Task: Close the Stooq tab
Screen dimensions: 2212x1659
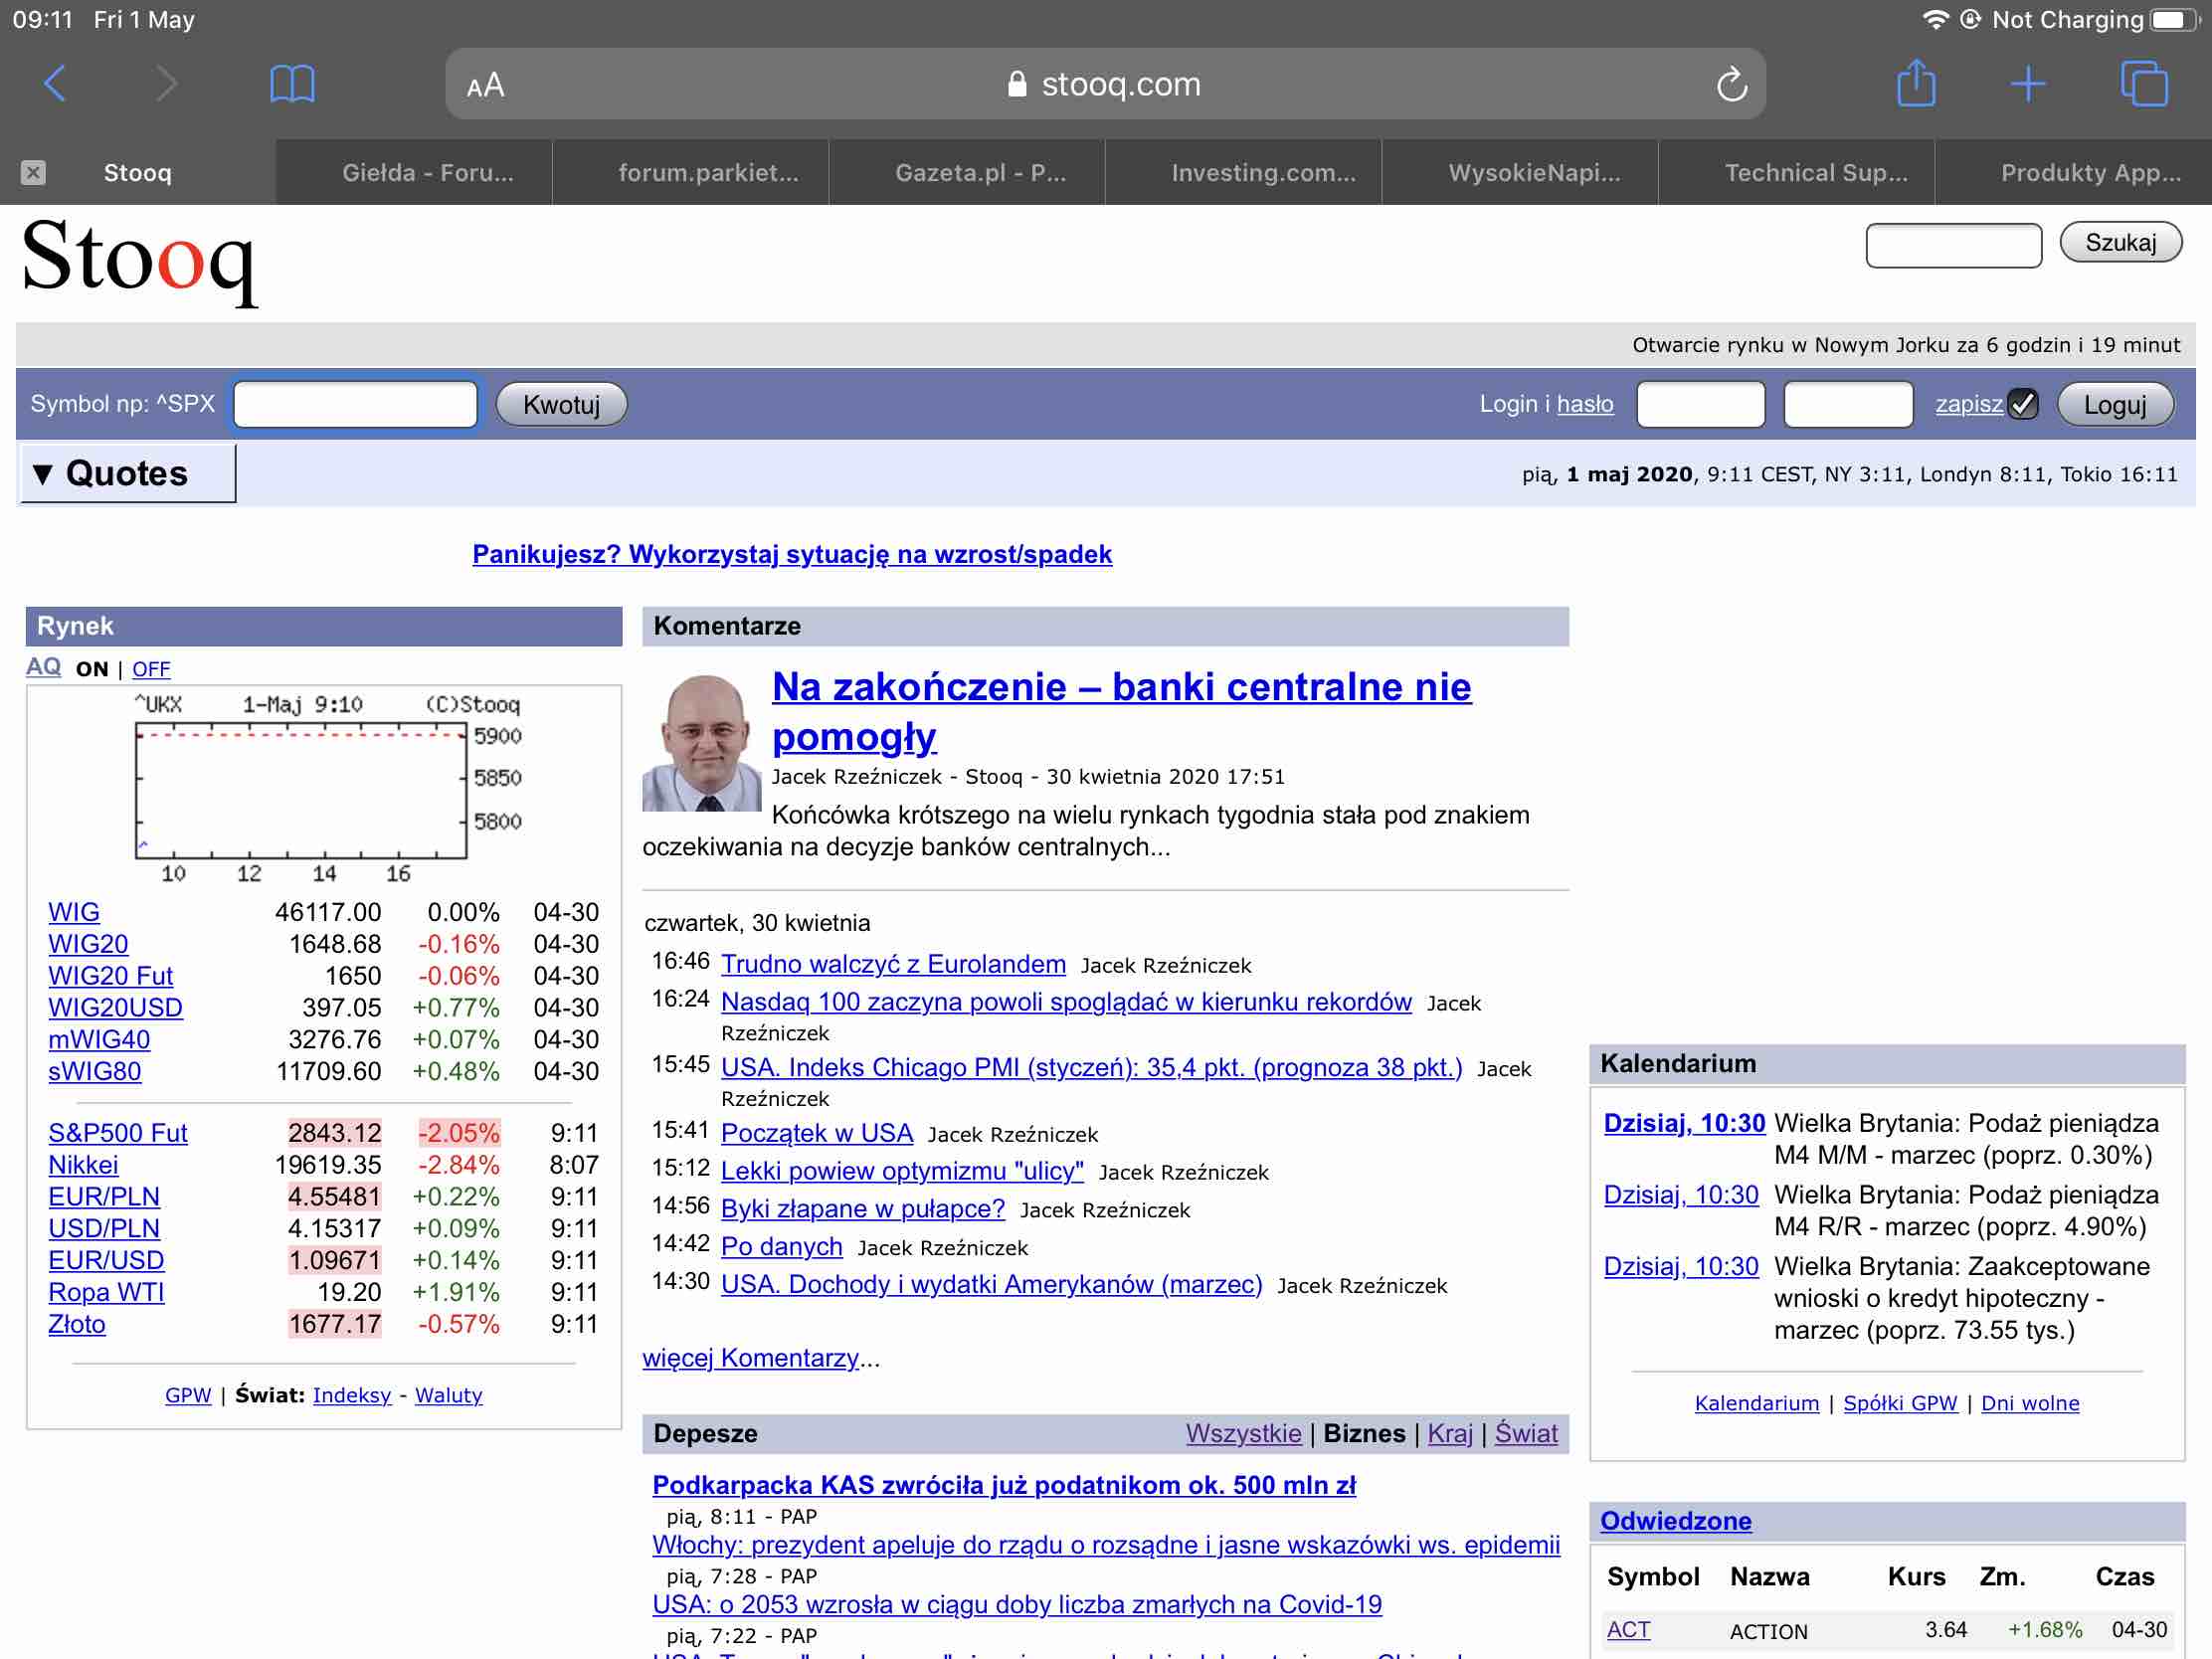Action: pos(33,171)
